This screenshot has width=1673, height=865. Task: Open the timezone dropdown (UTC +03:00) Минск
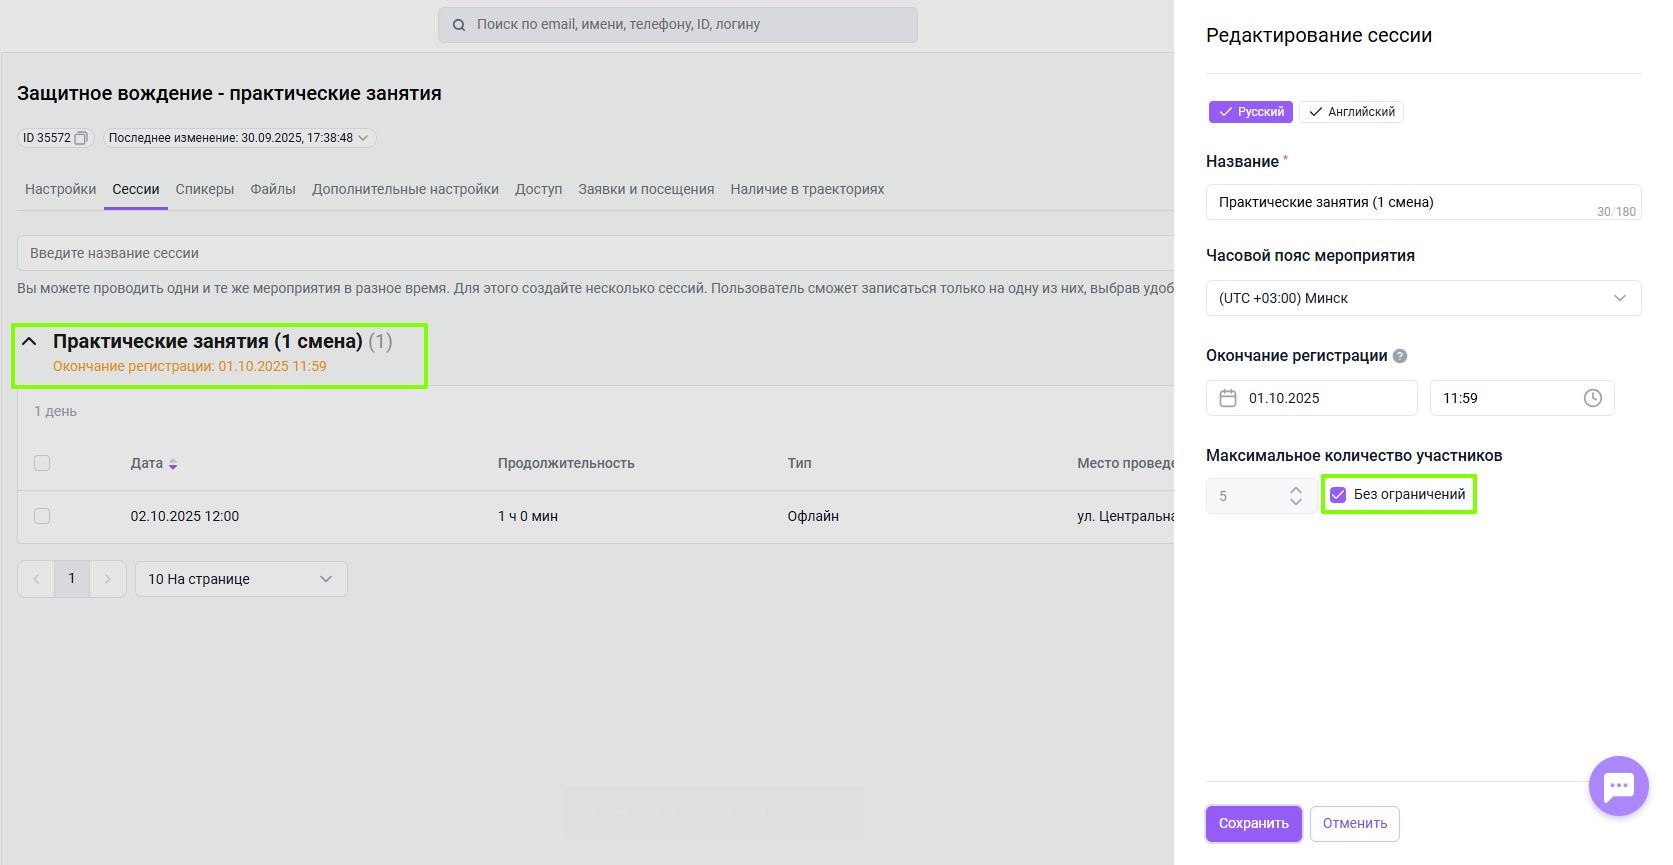[1423, 298]
